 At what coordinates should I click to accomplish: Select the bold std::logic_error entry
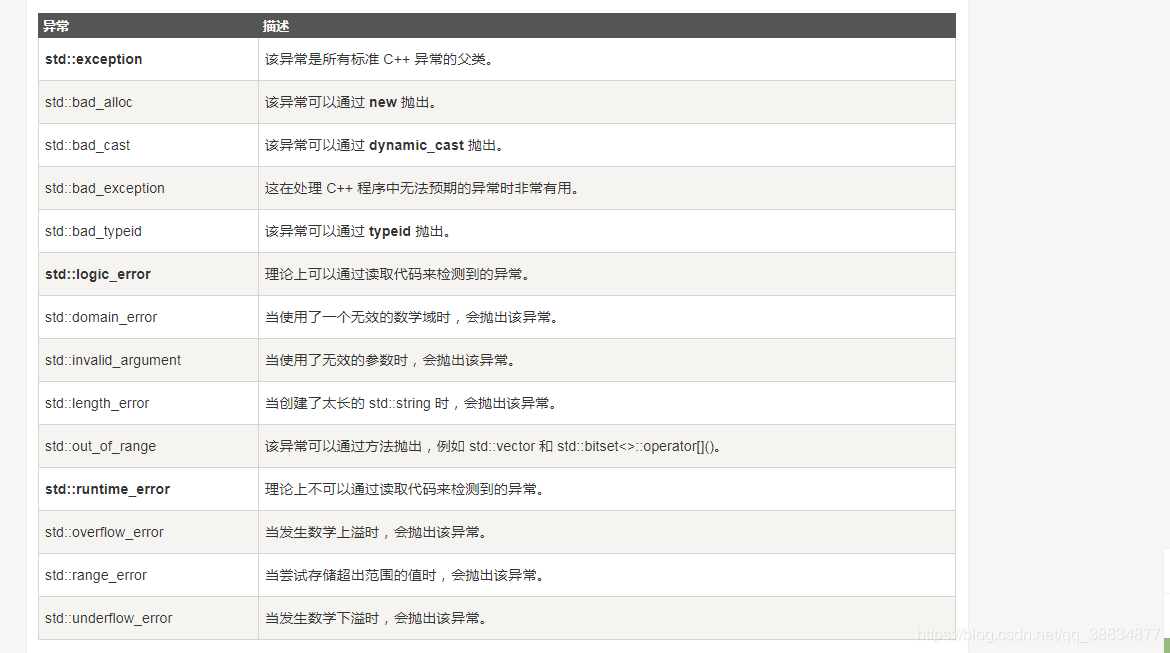tap(96, 274)
